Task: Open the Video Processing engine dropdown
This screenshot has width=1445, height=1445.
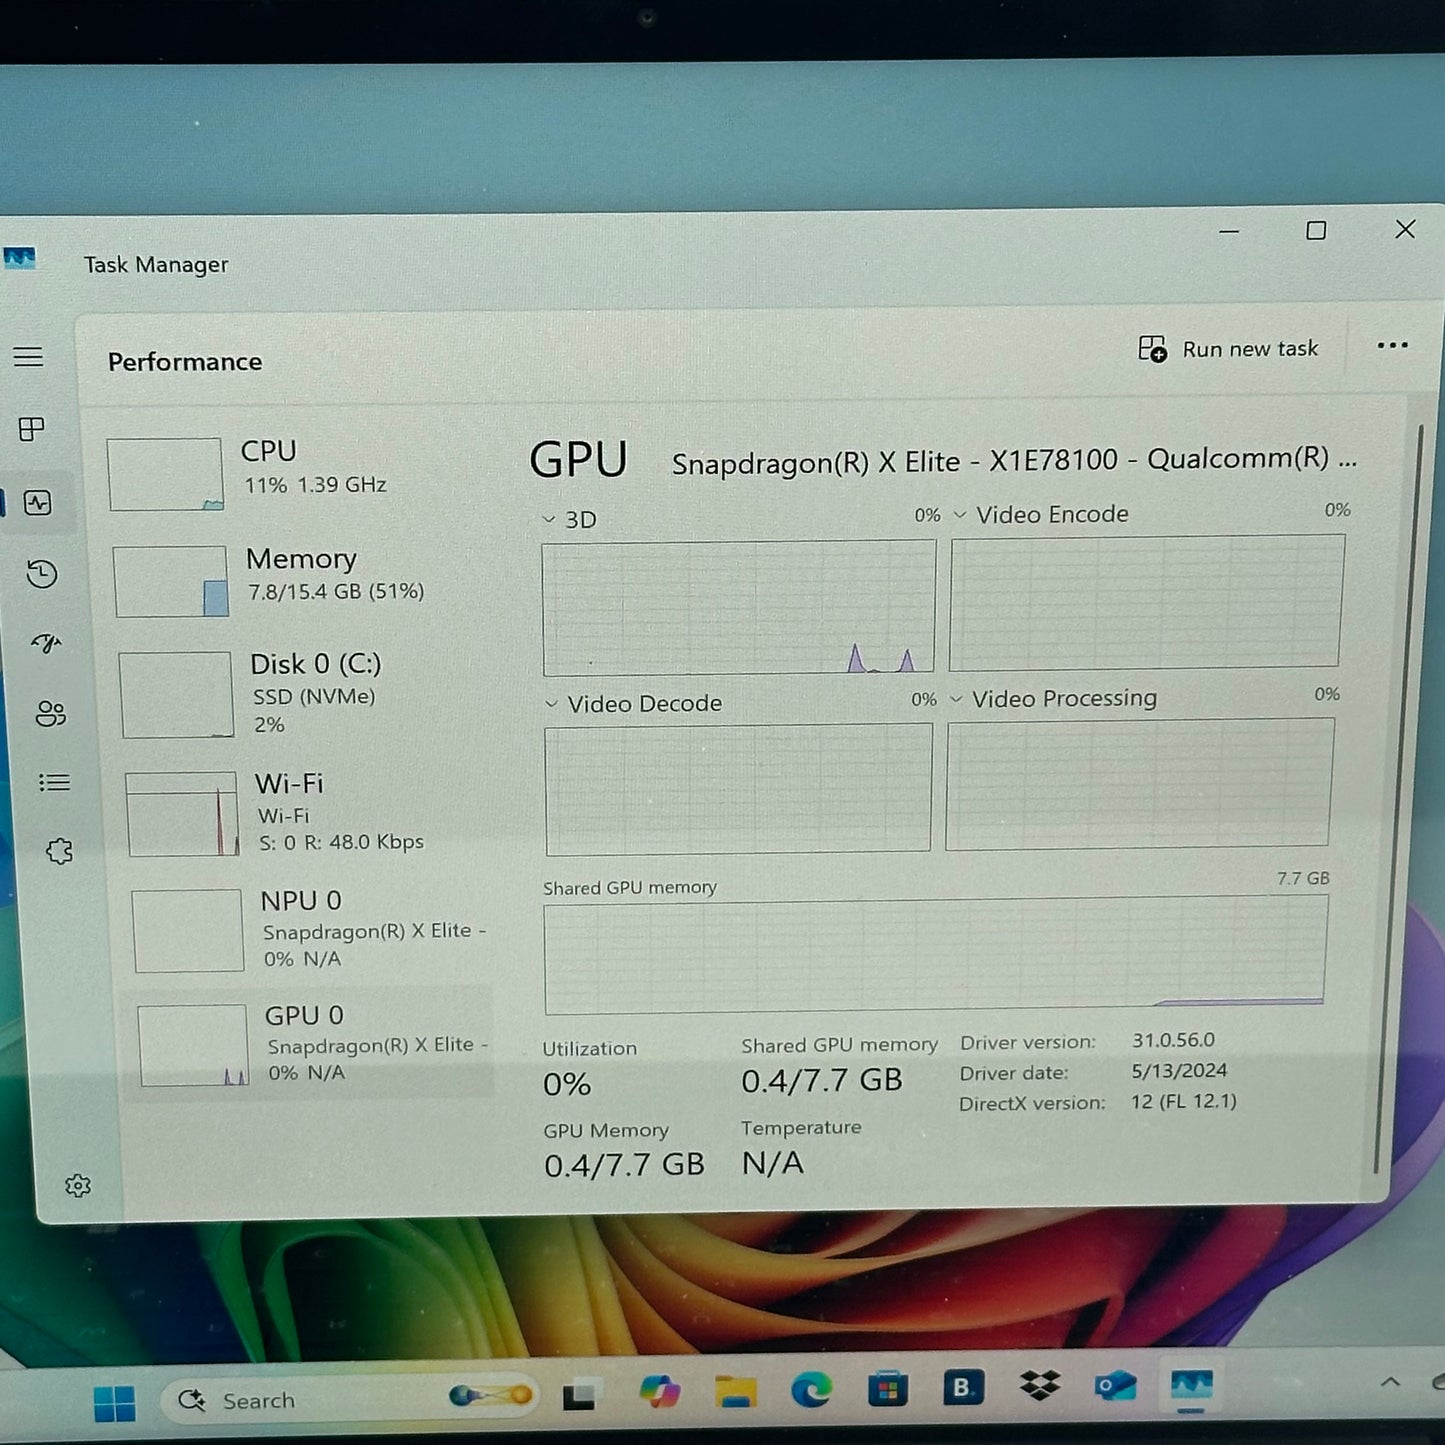Action: click(955, 698)
